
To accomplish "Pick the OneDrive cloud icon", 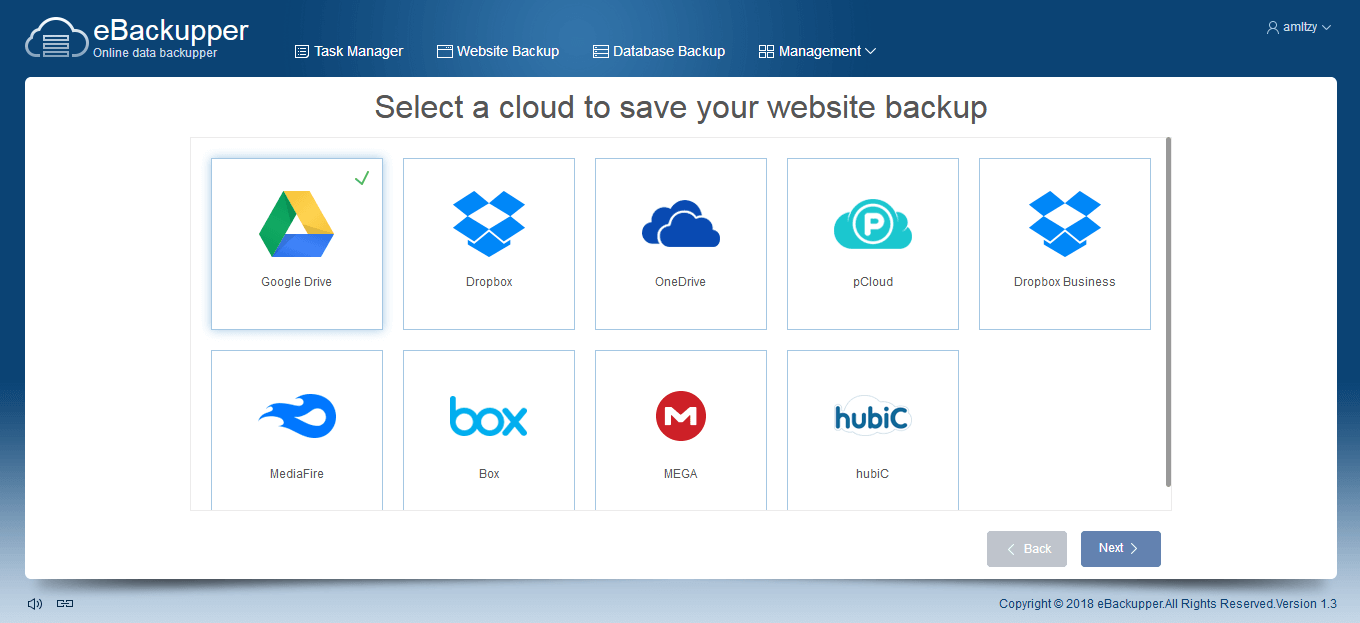I will point(681,224).
